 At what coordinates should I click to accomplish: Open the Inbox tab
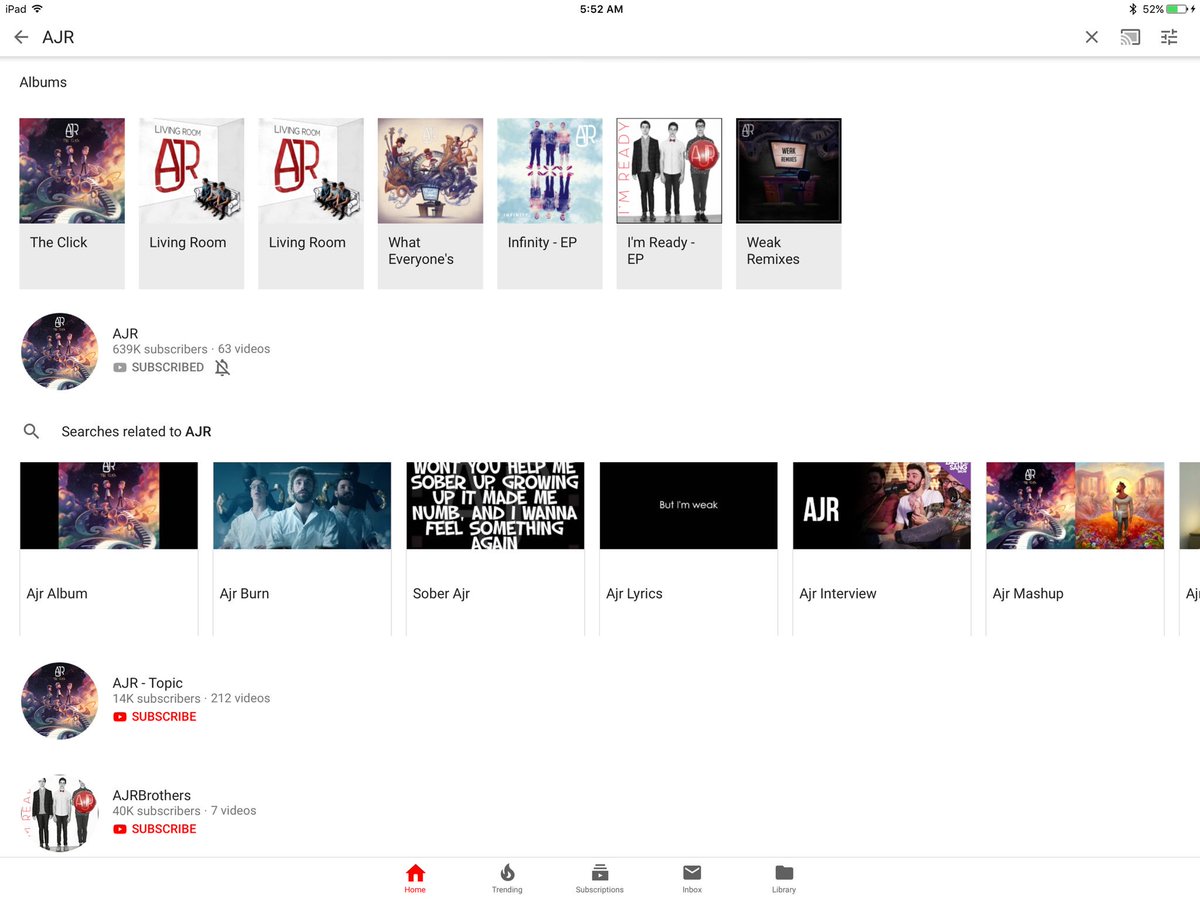[692, 878]
